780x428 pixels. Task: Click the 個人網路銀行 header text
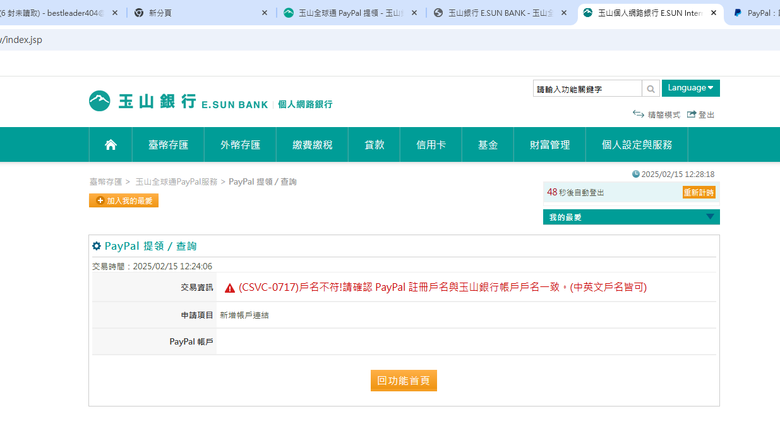305,104
